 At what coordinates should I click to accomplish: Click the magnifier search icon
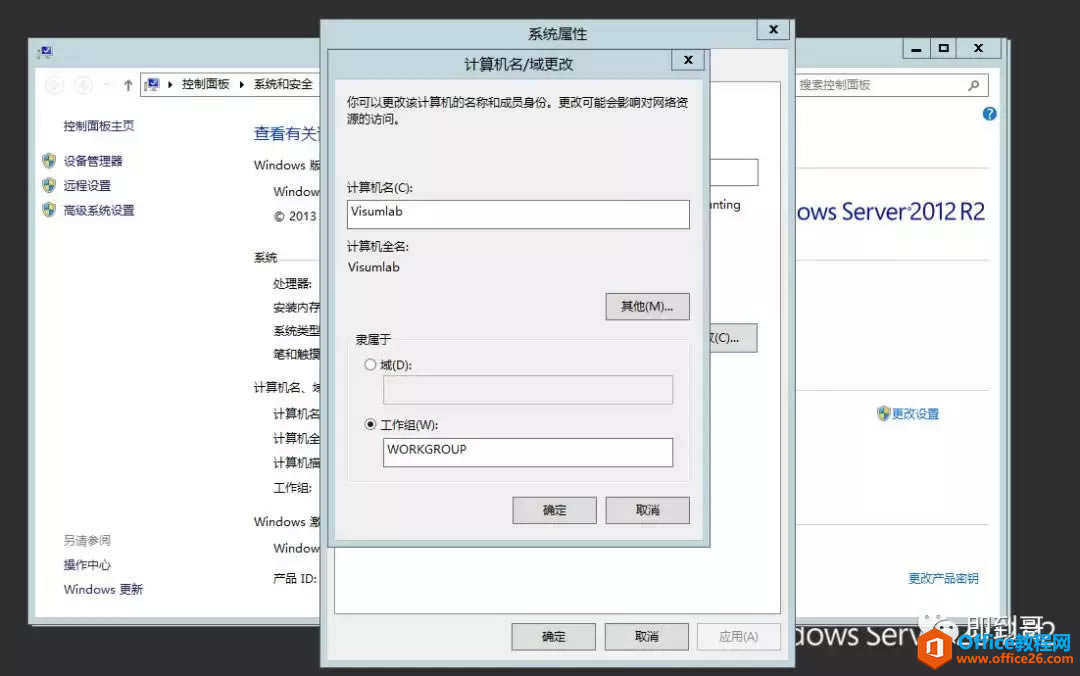[973, 85]
